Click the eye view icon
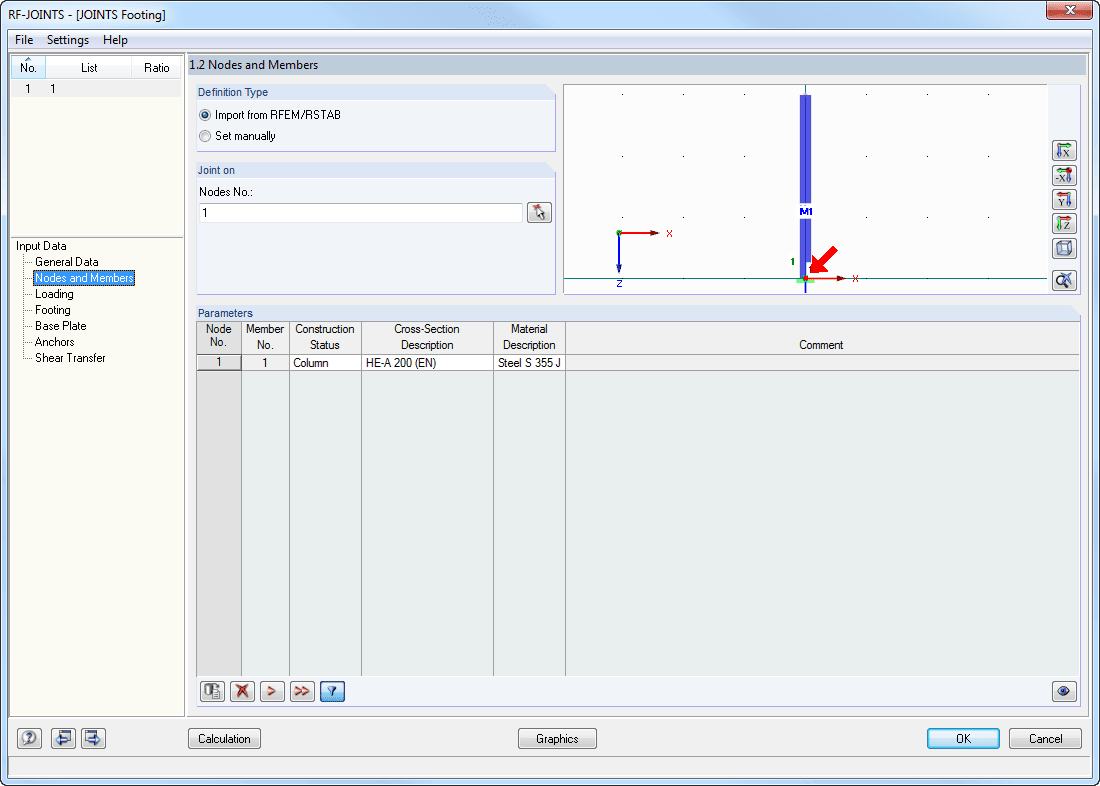This screenshot has width=1100, height=786. 1064,692
